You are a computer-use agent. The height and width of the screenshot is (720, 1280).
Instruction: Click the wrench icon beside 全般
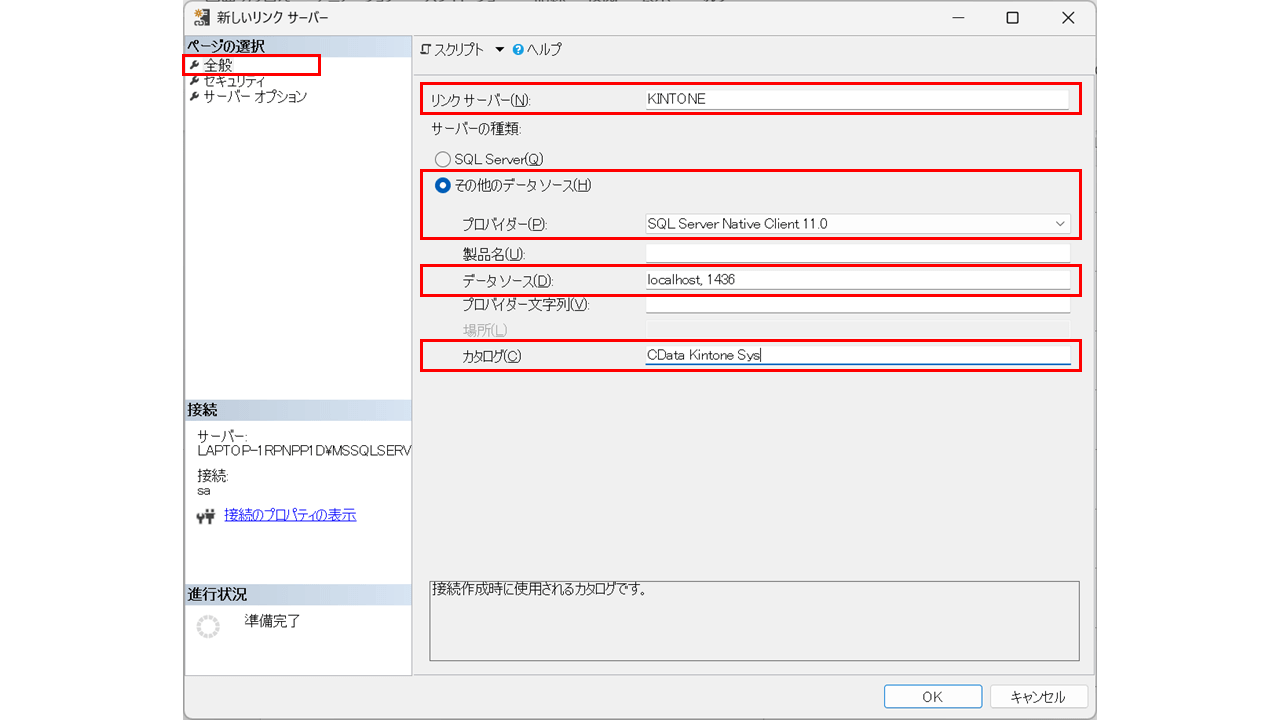(x=194, y=65)
